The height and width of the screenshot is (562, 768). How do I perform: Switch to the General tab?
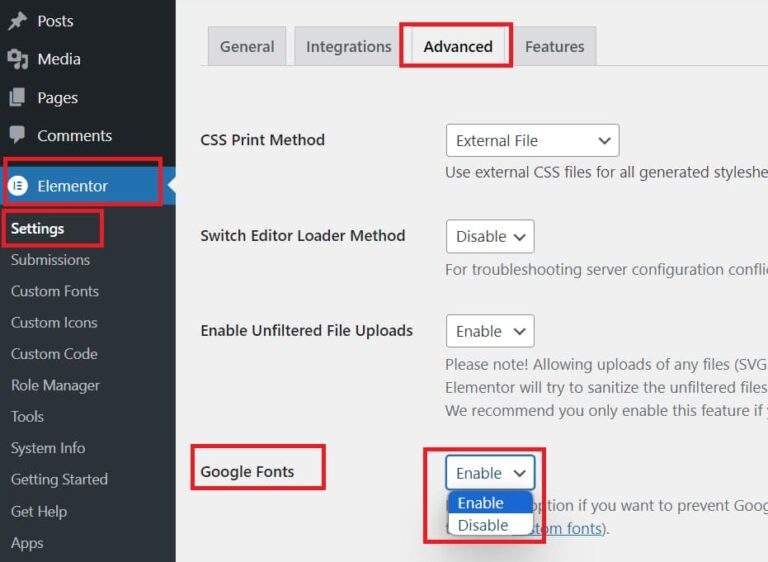pyautogui.click(x=247, y=47)
